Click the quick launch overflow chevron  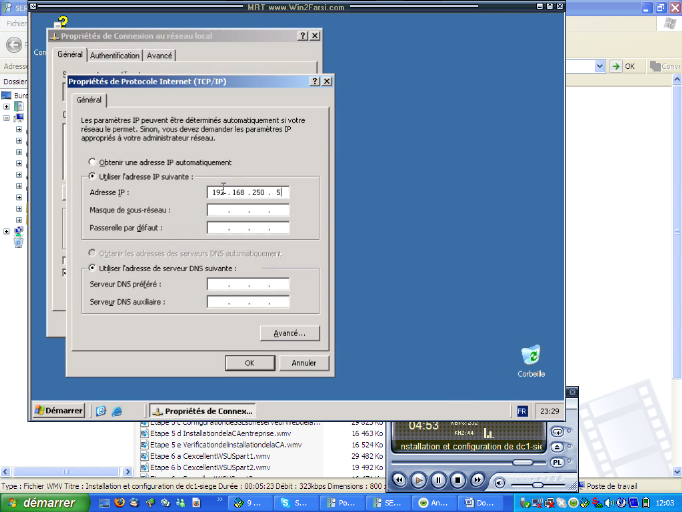tap(220, 499)
